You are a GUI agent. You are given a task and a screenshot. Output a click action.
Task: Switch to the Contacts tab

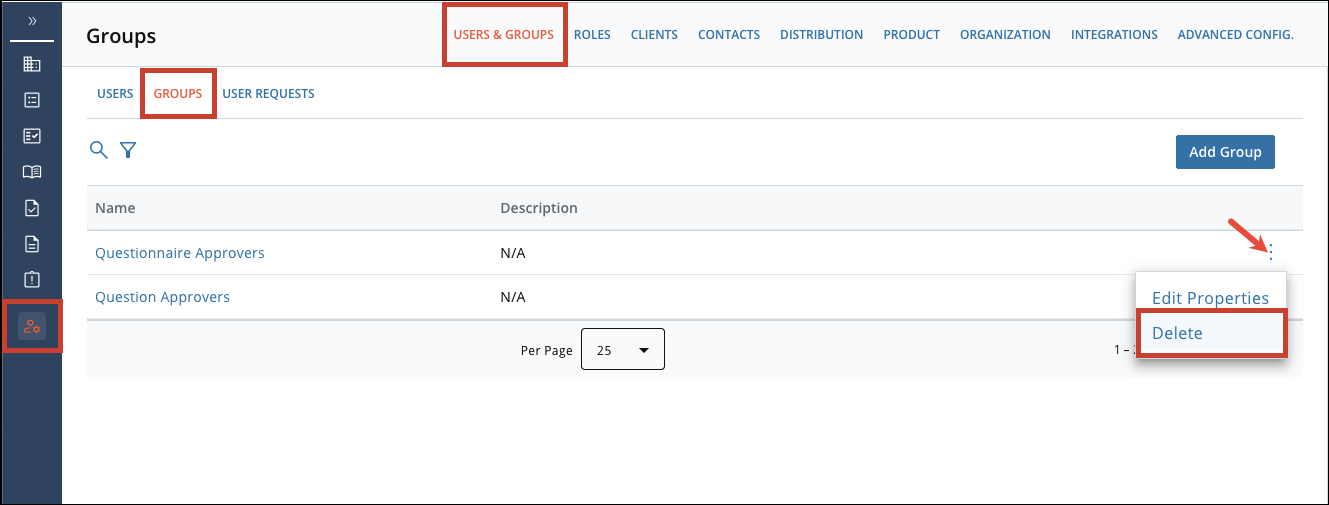729,34
